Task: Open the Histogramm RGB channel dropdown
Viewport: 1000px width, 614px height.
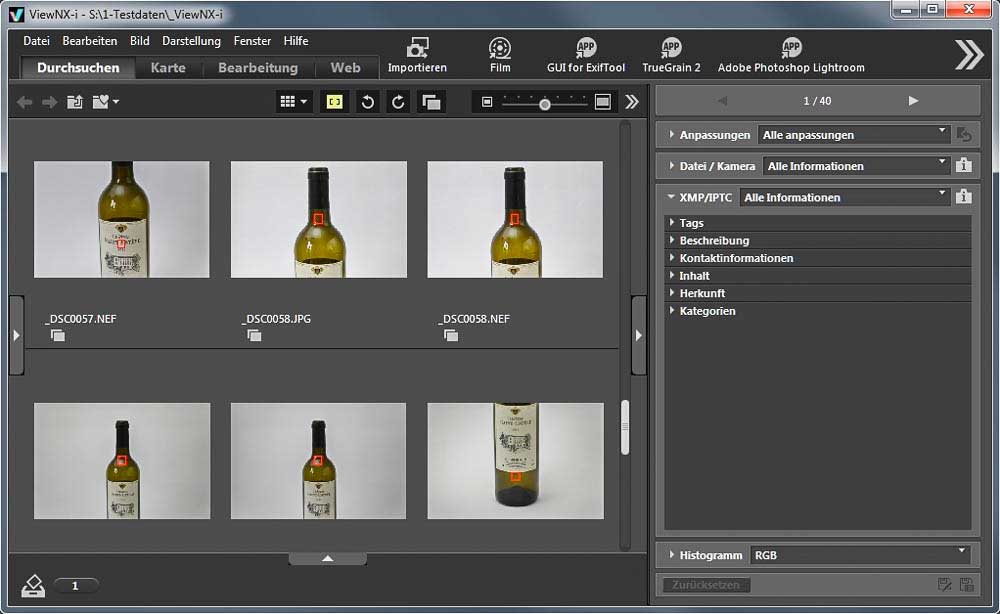Action: coord(860,554)
